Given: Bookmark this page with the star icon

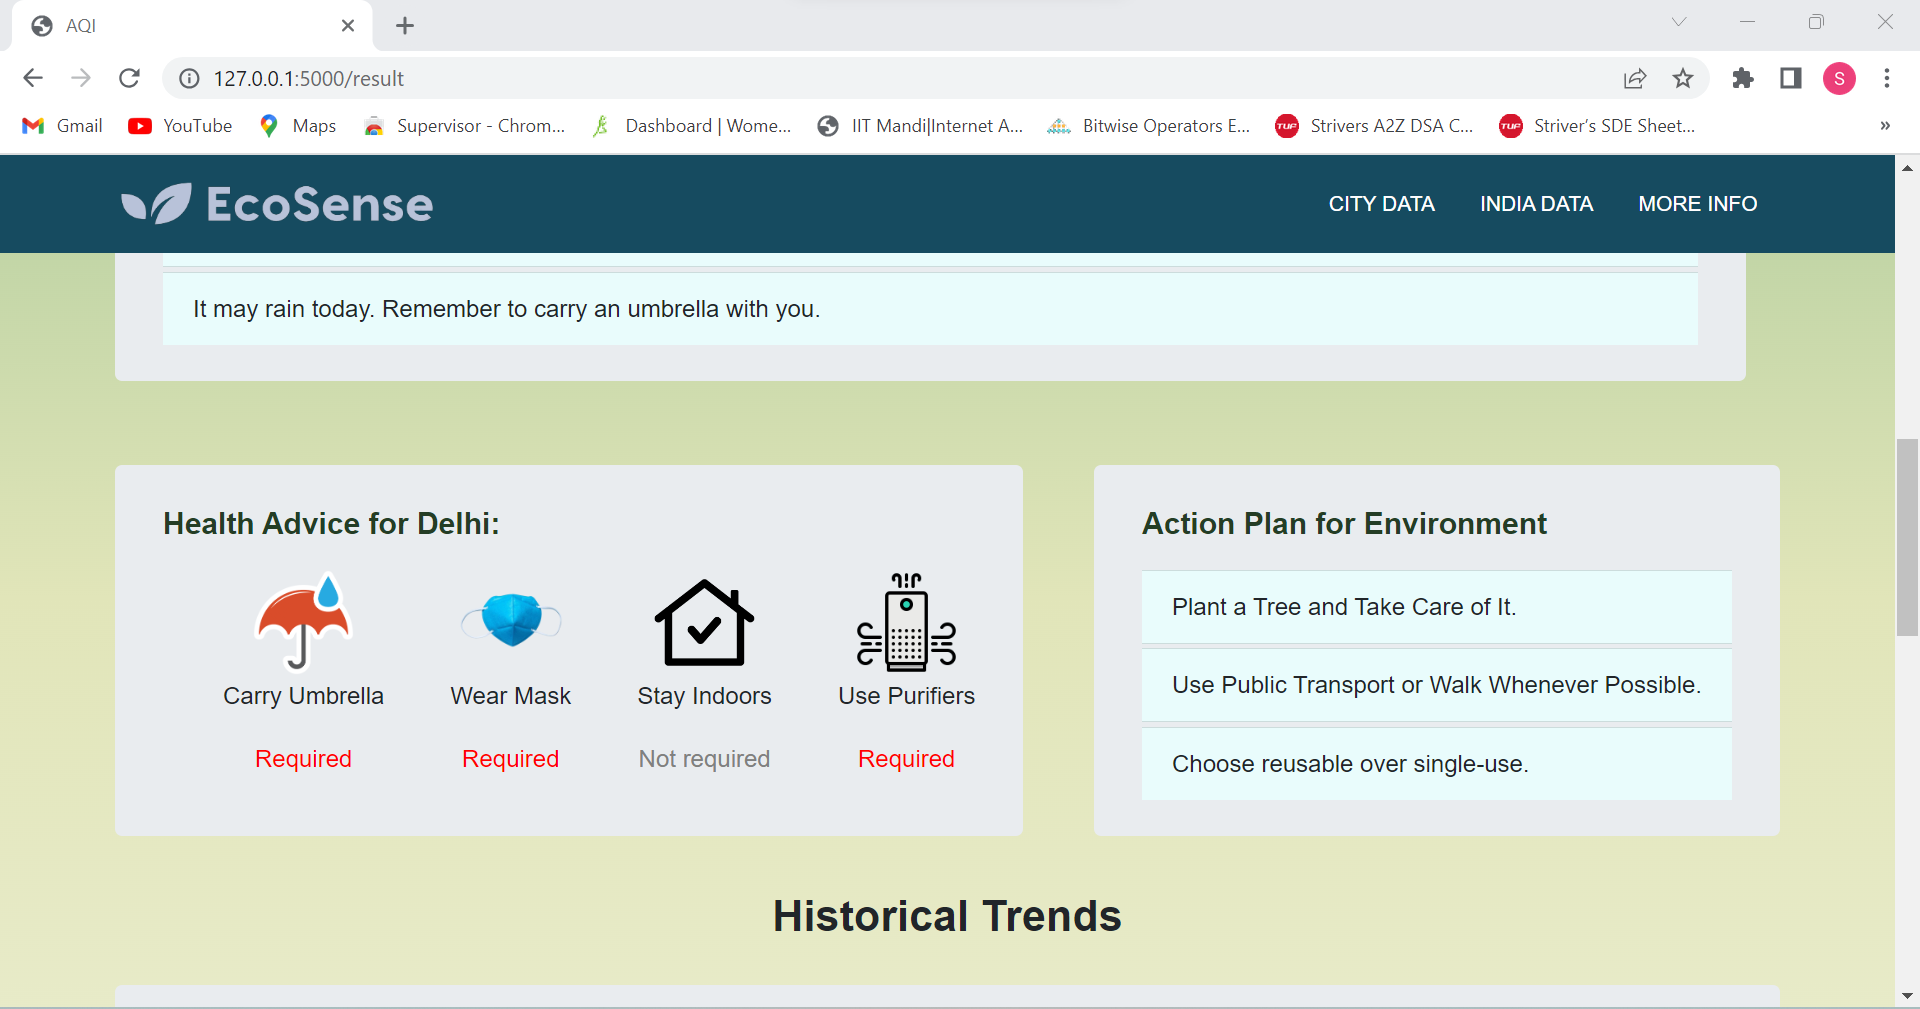Looking at the screenshot, I should coord(1684,78).
